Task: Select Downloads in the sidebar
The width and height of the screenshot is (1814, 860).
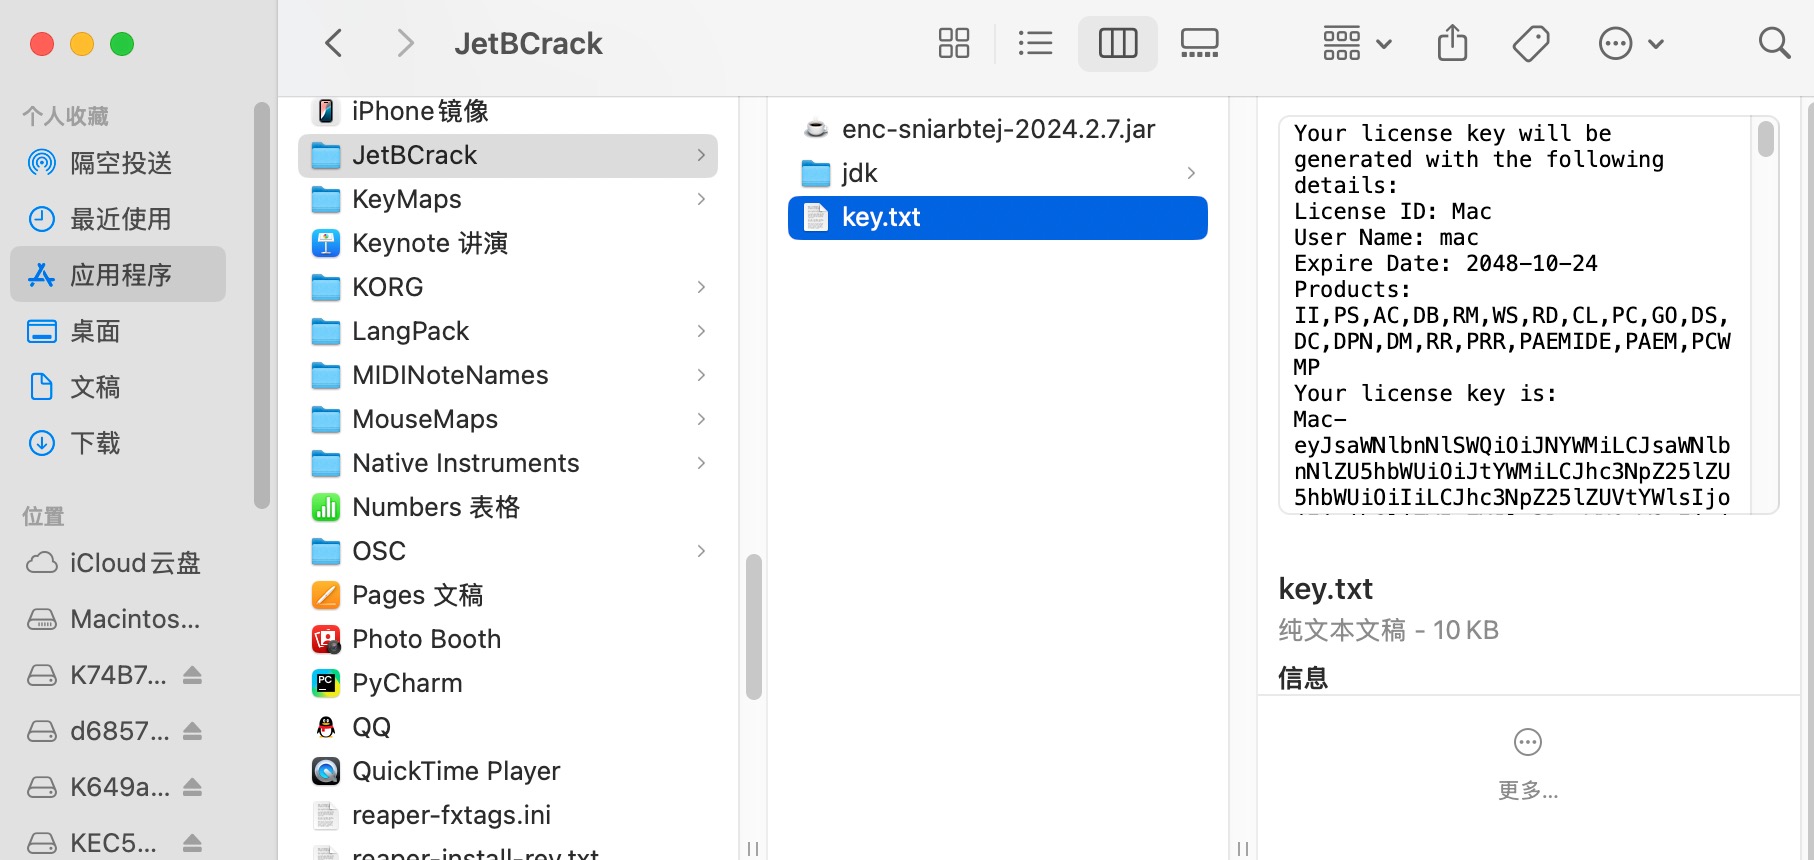Action: pyautogui.click(x=95, y=443)
